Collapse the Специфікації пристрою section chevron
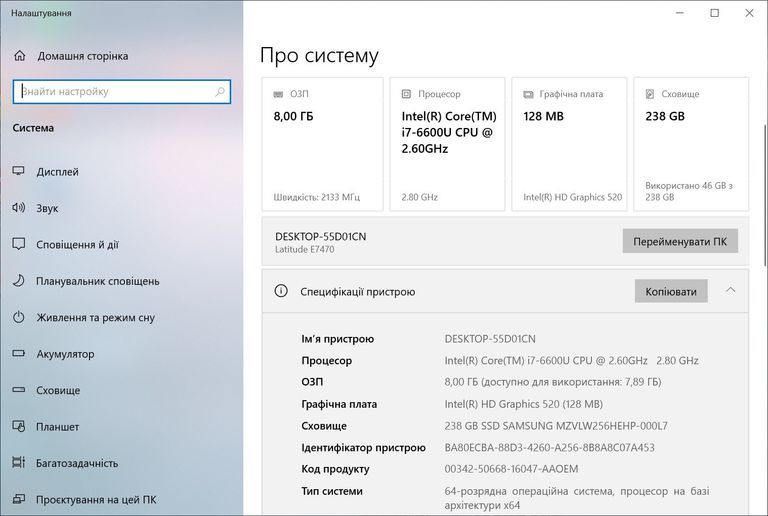This screenshot has width=768, height=516. [730, 291]
